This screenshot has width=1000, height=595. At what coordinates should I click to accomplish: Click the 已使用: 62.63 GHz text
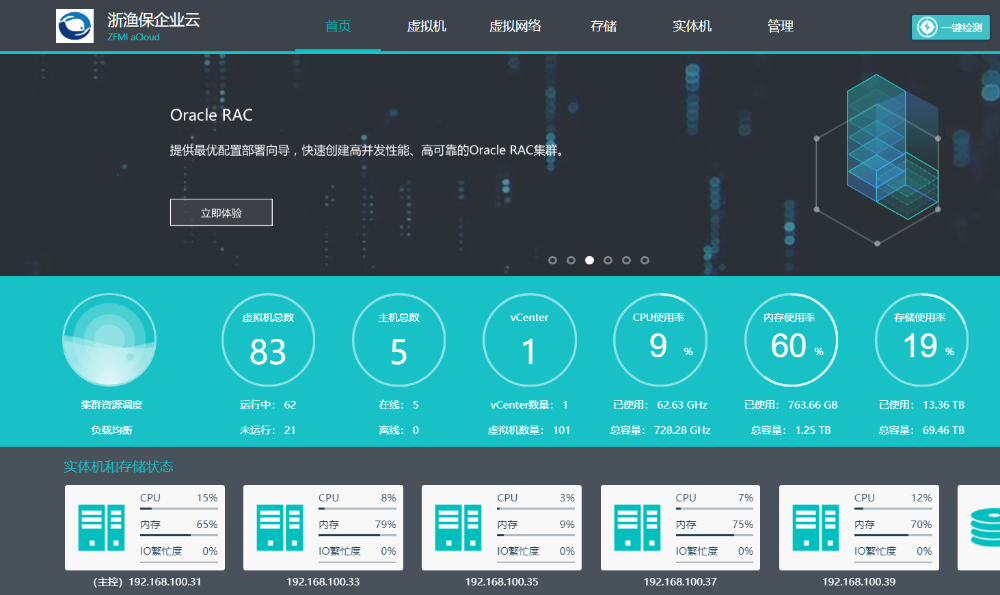(x=660, y=405)
